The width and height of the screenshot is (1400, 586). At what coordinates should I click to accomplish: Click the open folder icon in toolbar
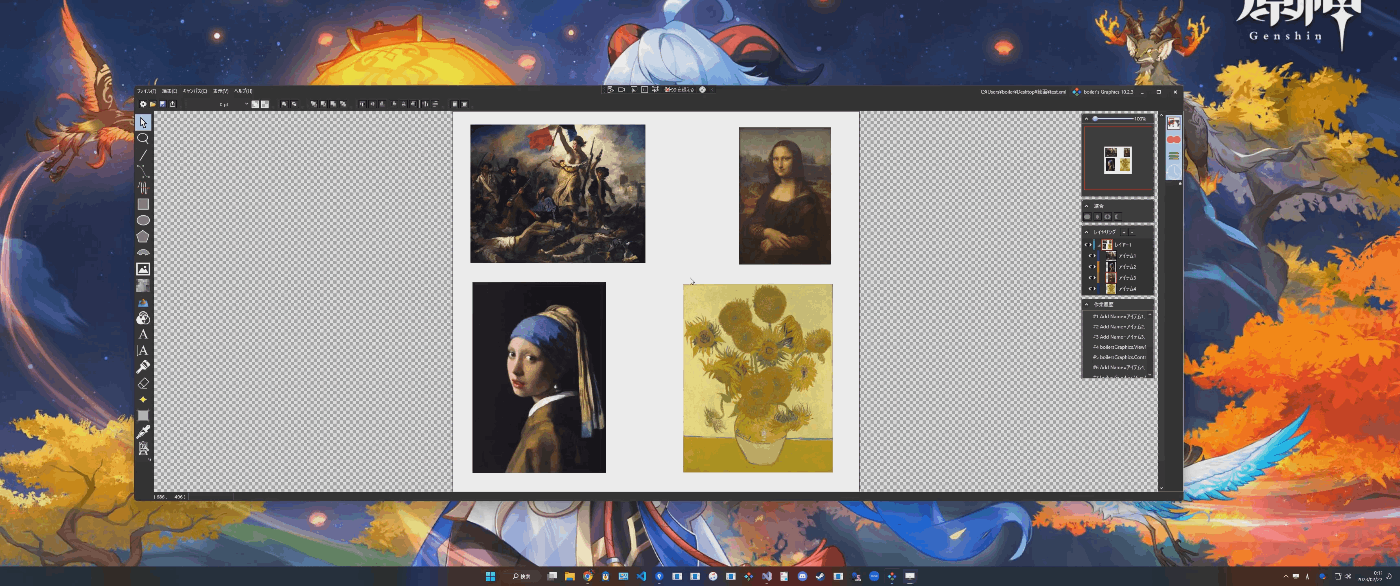(152, 104)
